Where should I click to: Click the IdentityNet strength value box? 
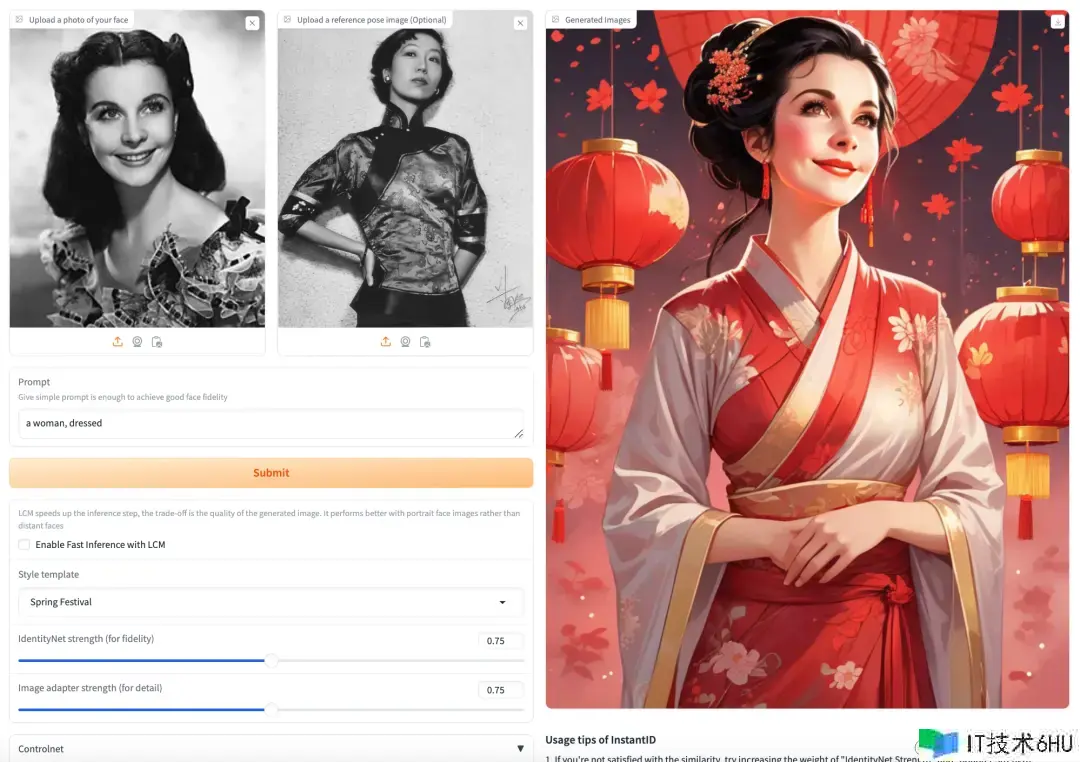tap(501, 641)
